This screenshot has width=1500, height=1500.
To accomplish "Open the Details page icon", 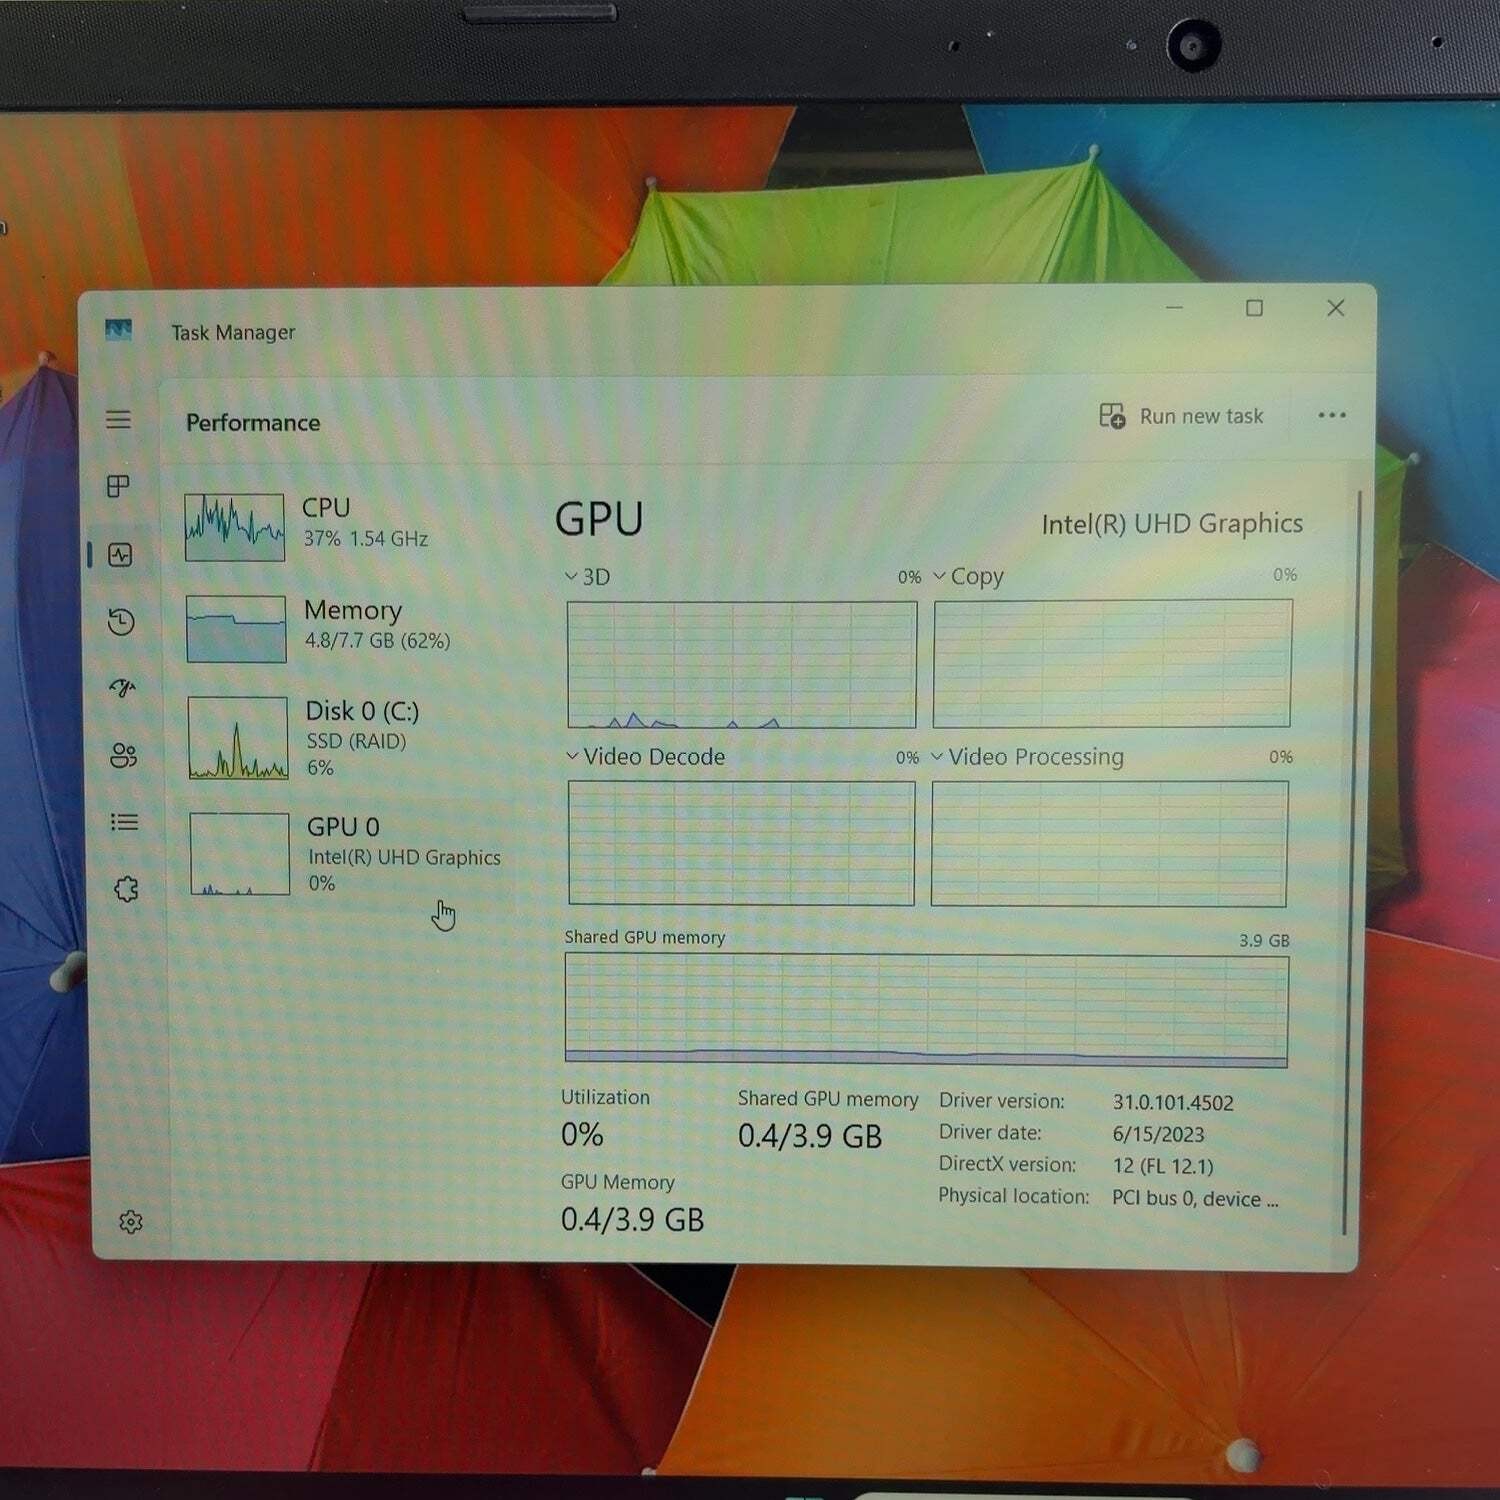I will pos(124,822).
